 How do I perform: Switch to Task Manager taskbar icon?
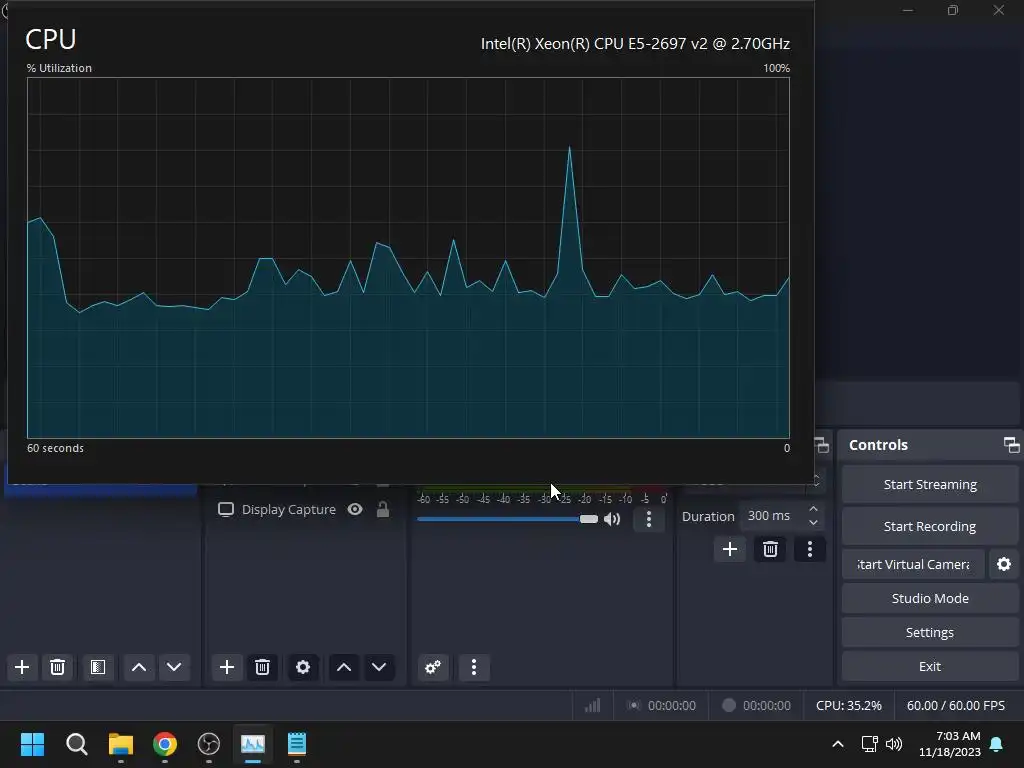(253, 744)
